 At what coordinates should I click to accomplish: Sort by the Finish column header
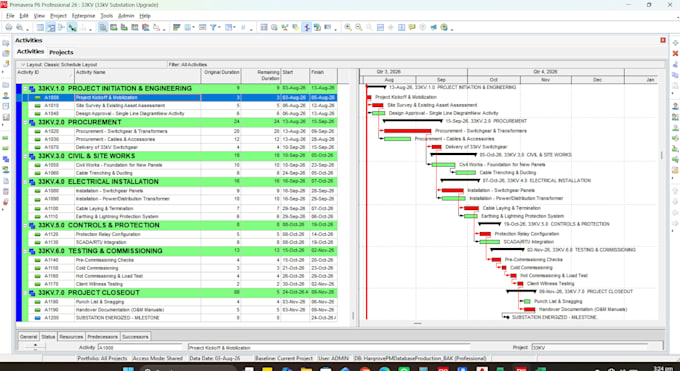click(323, 76)
